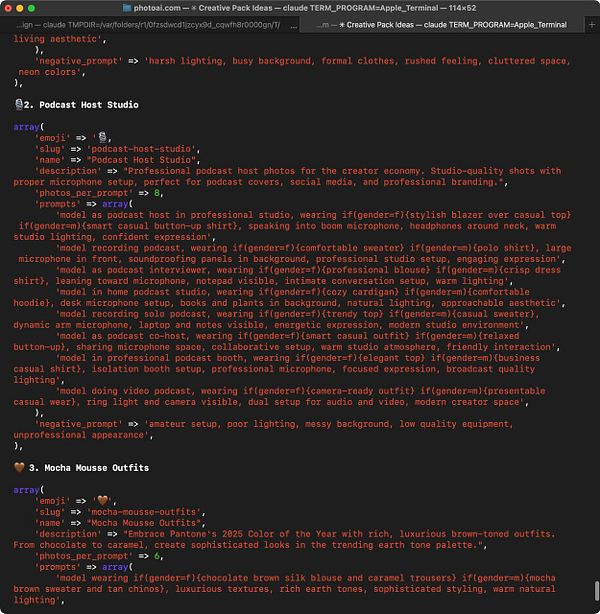Click the brown heart emoji in 'emoji' array line

(103, 500)
